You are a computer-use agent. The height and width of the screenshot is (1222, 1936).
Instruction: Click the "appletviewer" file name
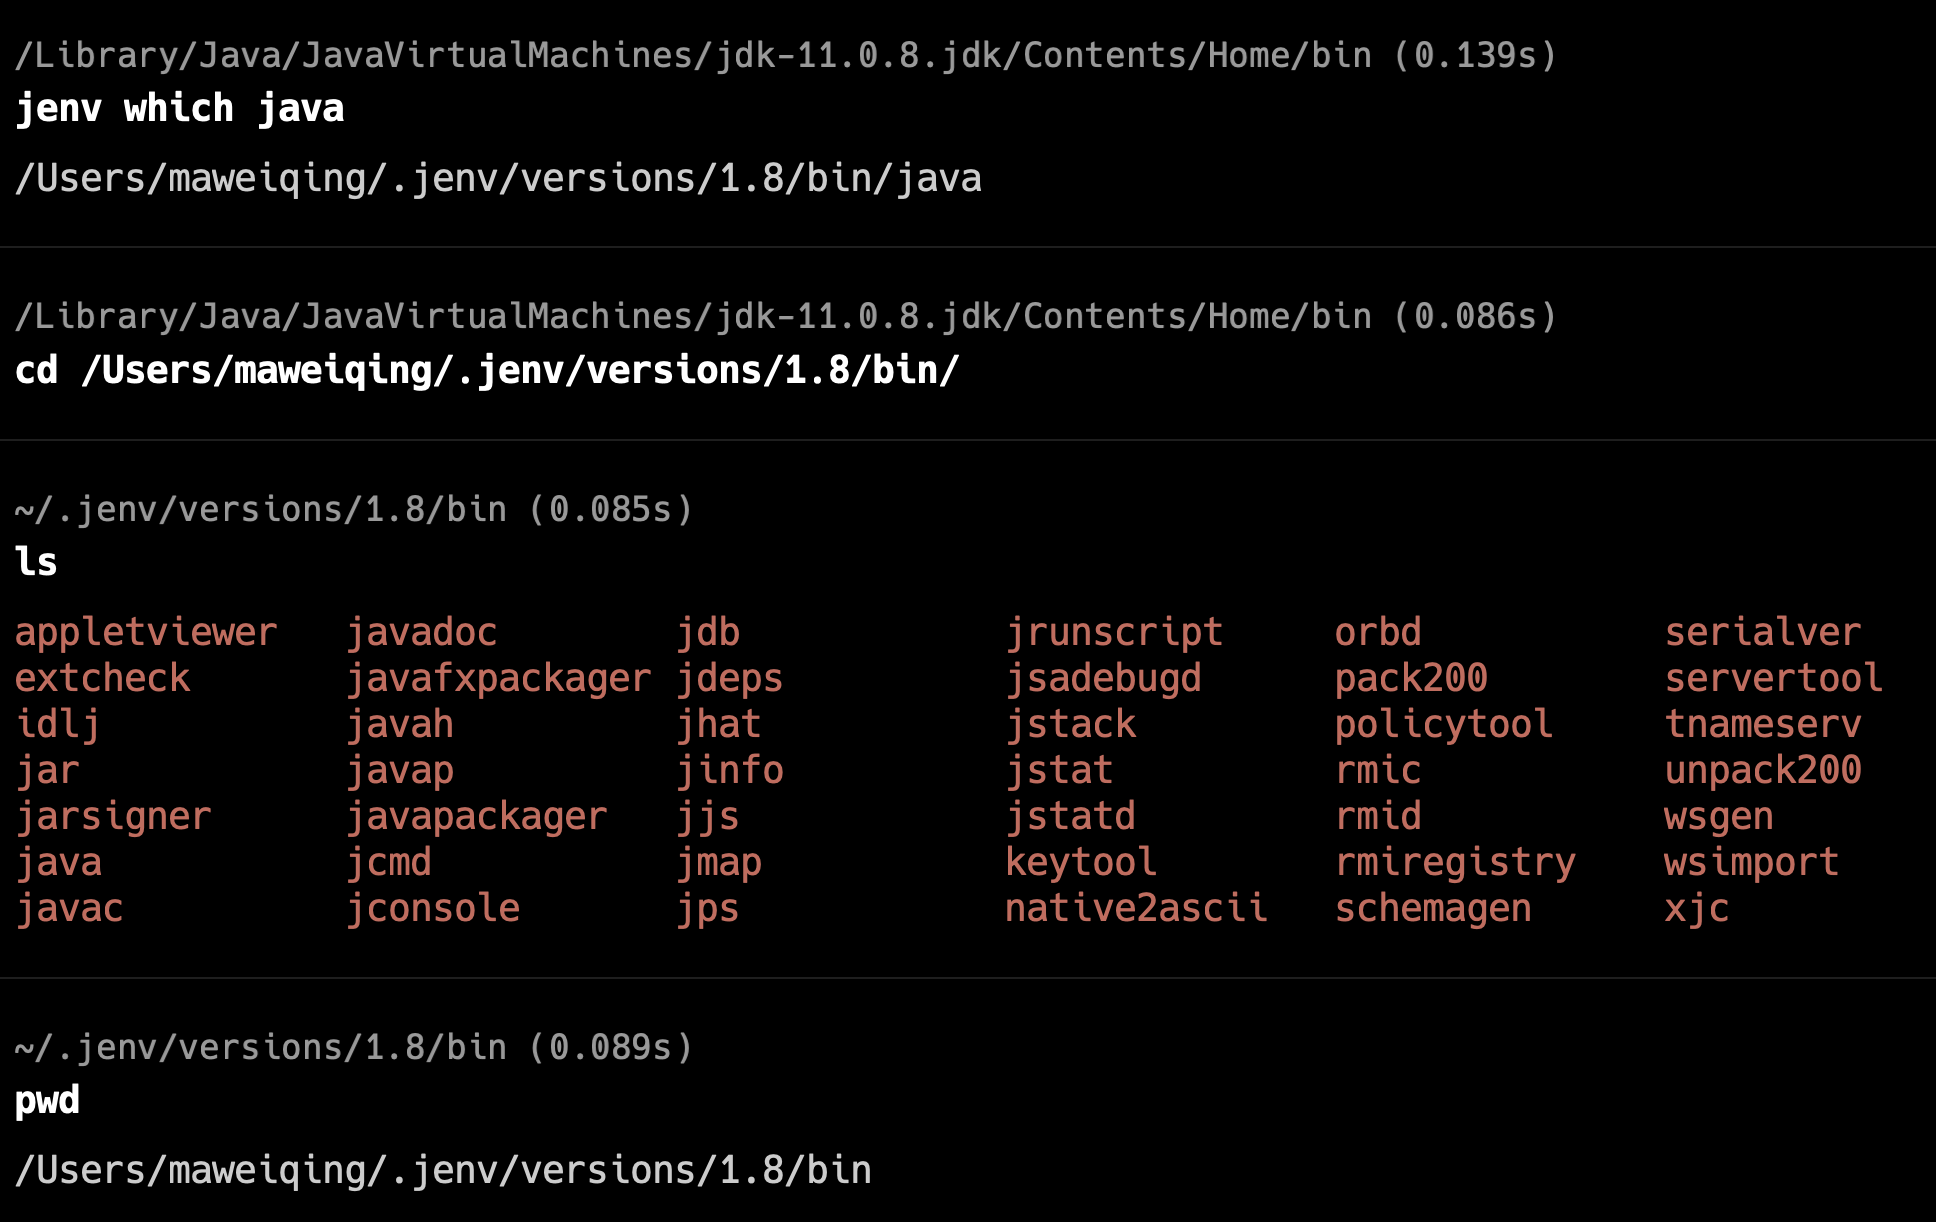[x=146, y=632]
